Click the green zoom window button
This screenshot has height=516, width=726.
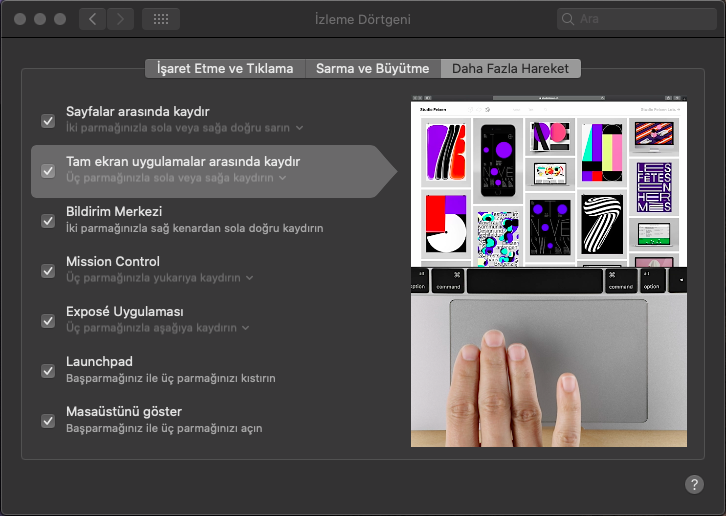[x=60, y=19]
